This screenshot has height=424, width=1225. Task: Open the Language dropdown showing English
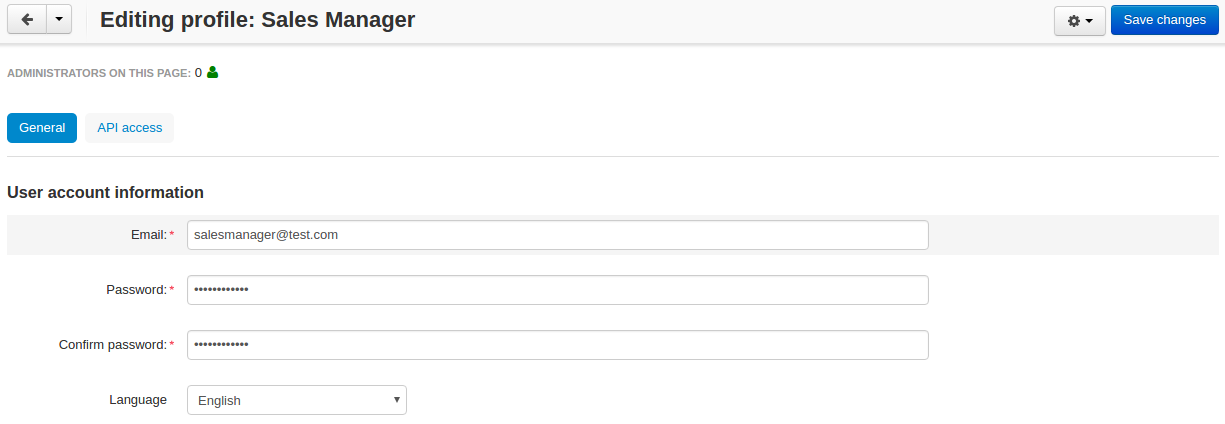tap(297, 400)
